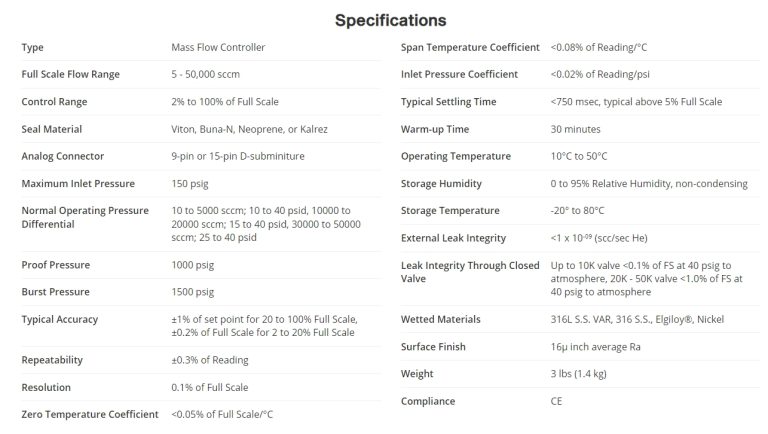Click the ±0.3% of Reading repeatability value

click(x=210, y=360)
